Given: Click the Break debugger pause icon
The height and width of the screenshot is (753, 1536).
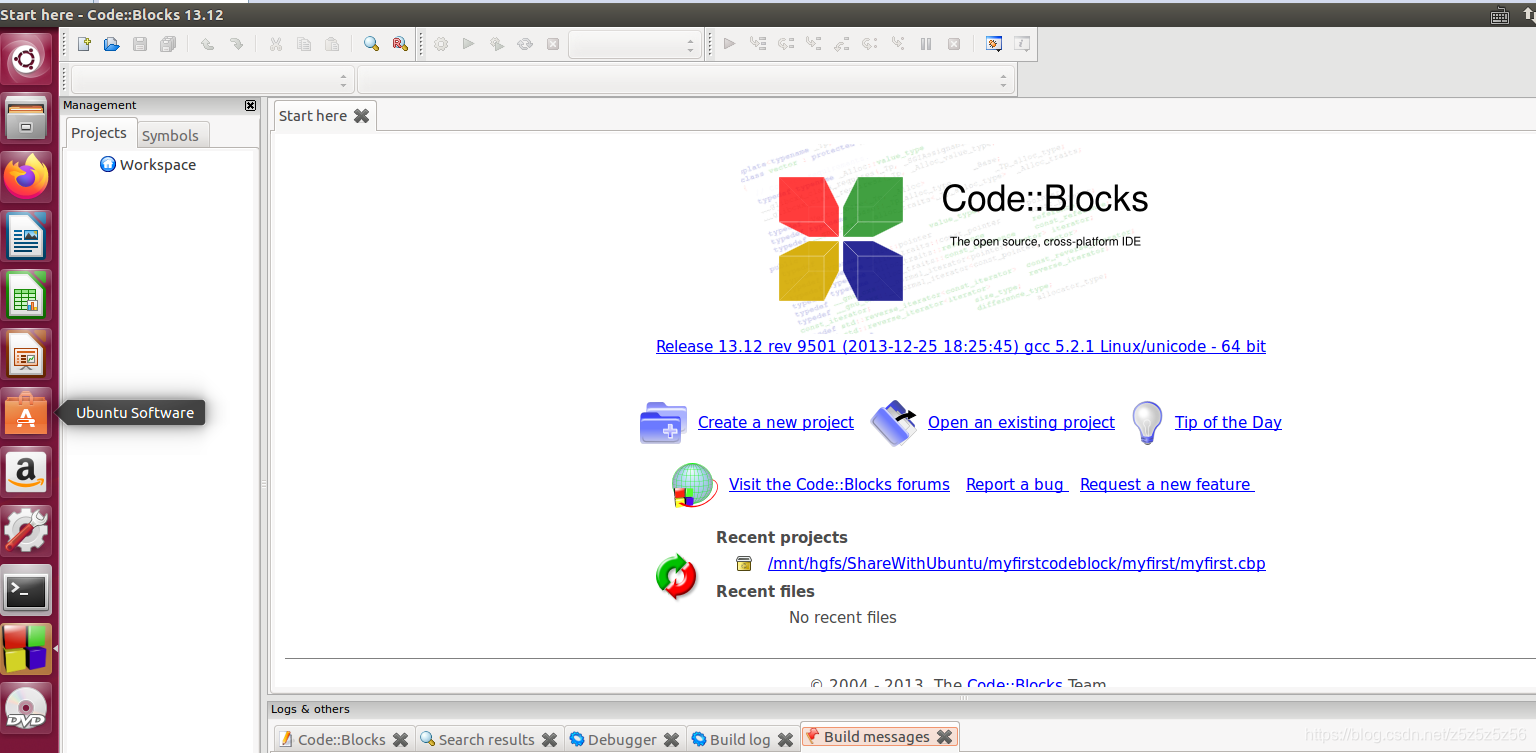Looking at the screenshot, I should click(926, 44).
